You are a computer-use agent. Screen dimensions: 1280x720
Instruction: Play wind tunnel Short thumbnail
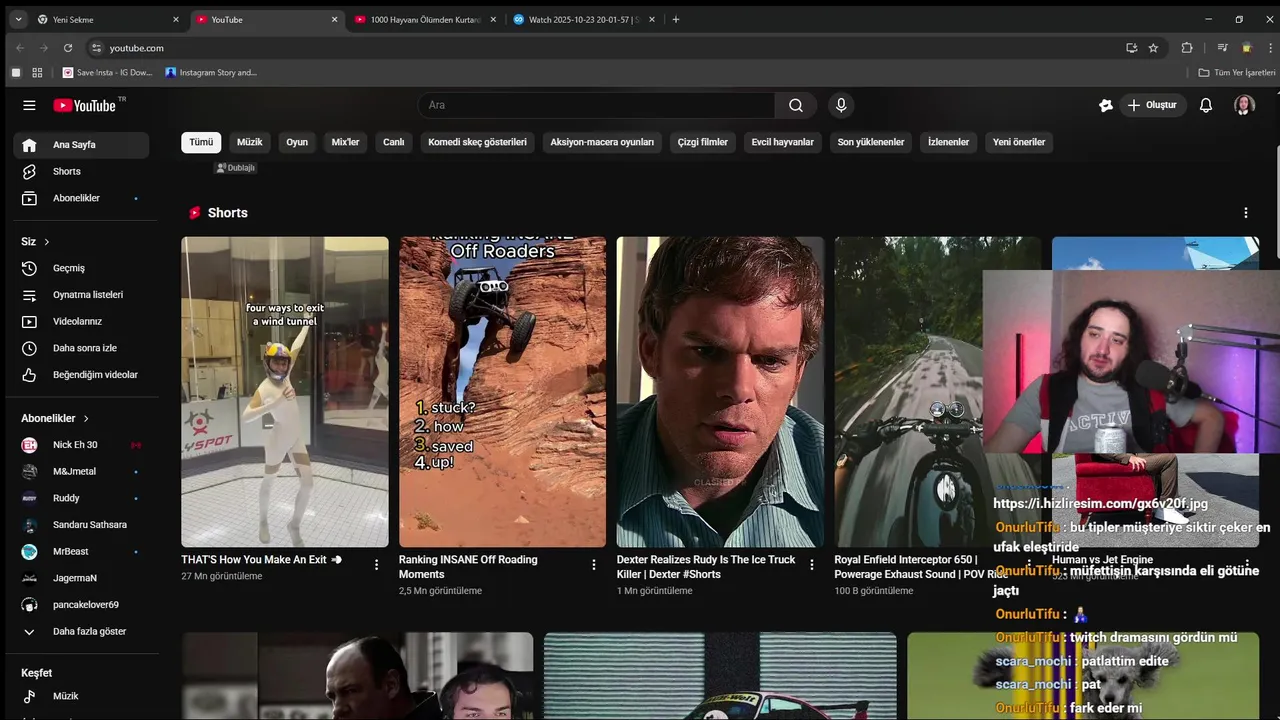(x=285, y=392)
